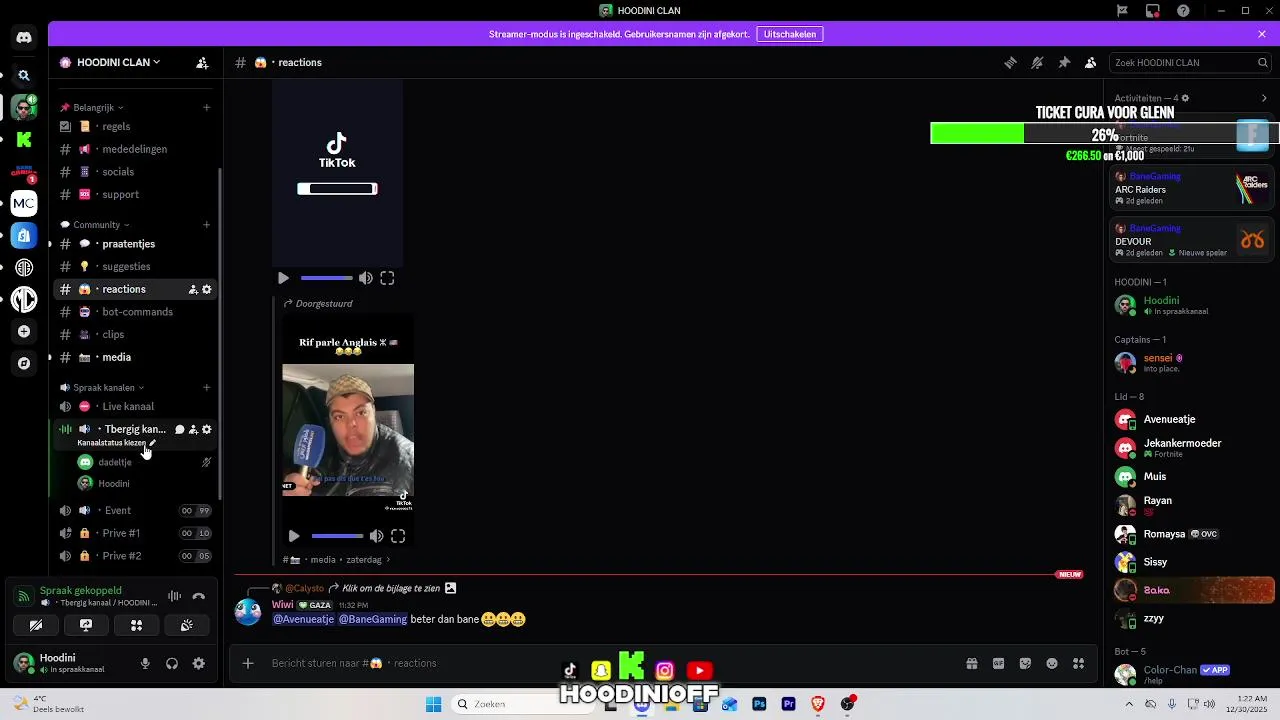The height and width of the screenshot is (720, 1280).
Task: Open the GIF picker
Action: (998, 663)
